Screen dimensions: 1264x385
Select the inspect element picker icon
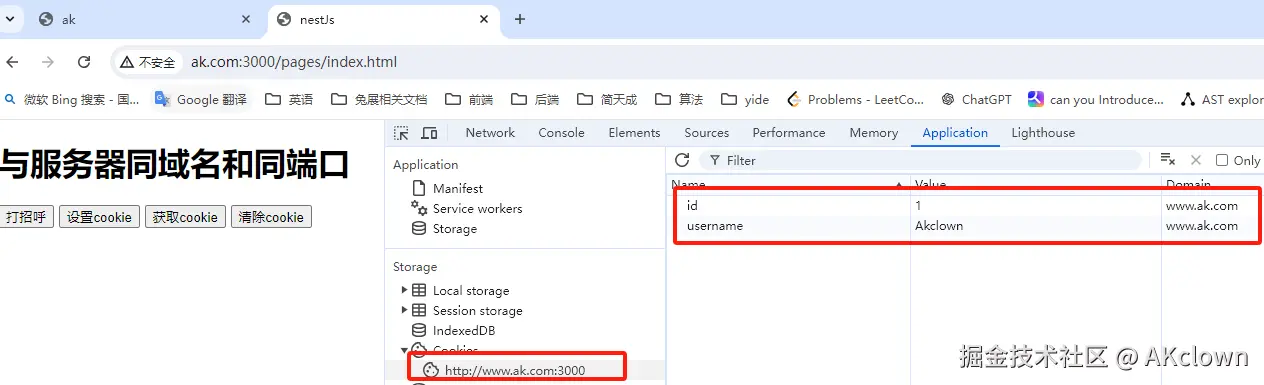pos(401,133)
